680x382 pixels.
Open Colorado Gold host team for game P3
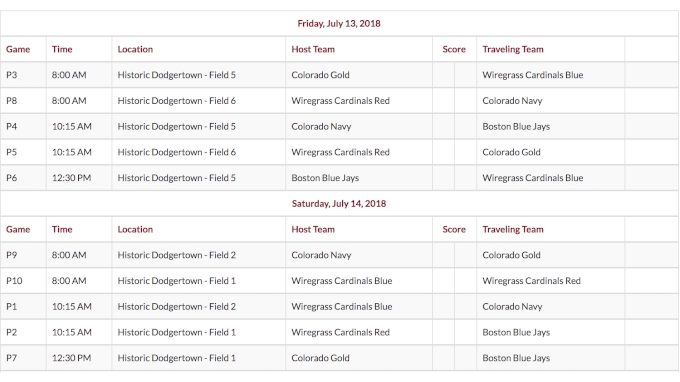pos(320,75)
